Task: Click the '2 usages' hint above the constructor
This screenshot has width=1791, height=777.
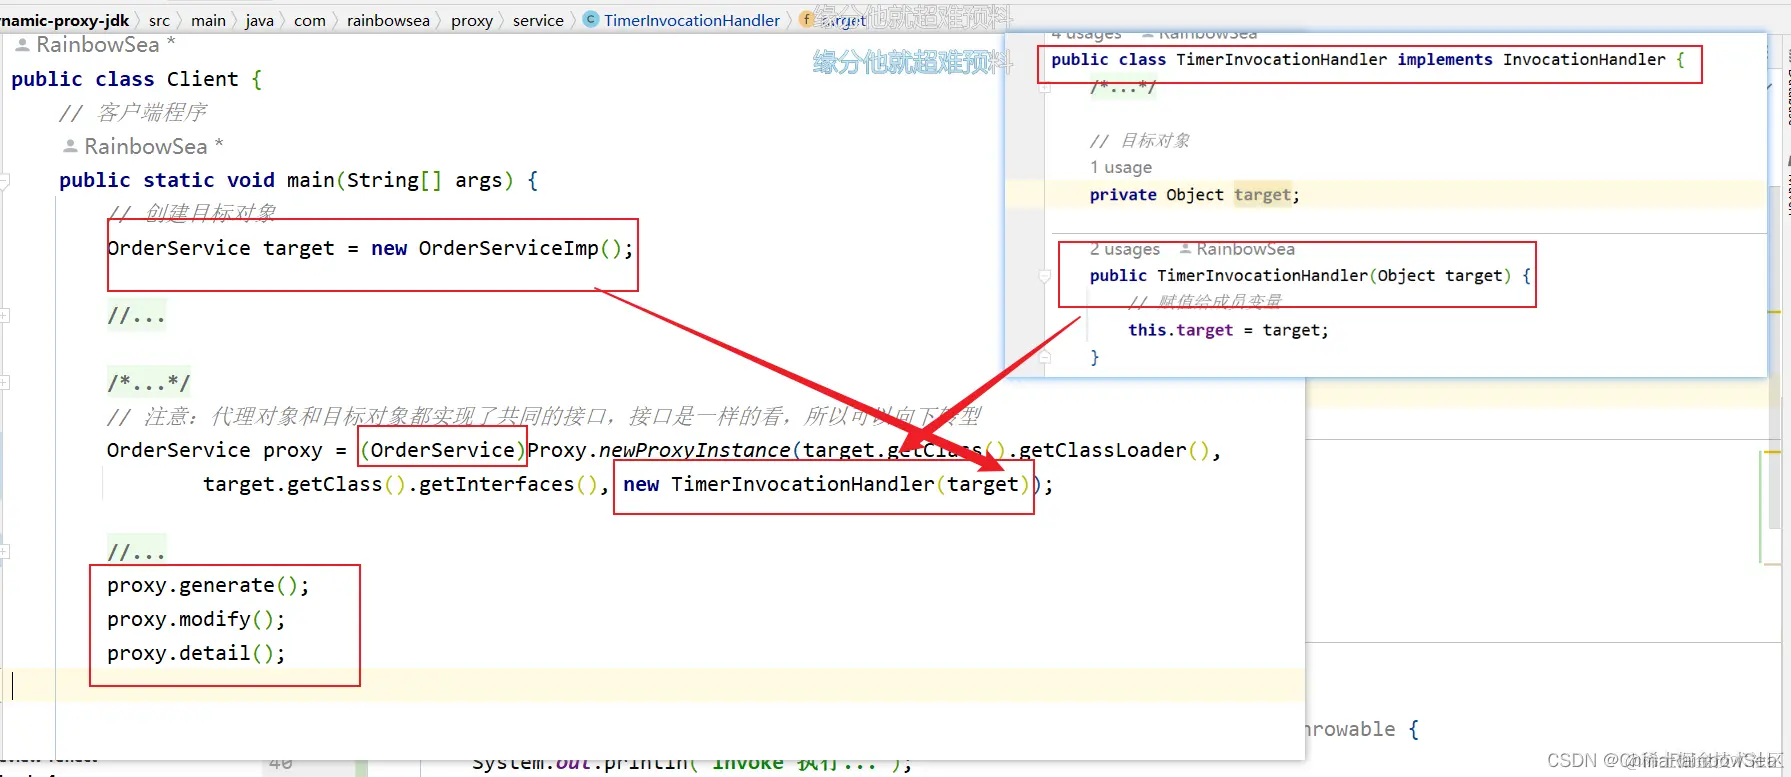Action: pos(1125,249)
